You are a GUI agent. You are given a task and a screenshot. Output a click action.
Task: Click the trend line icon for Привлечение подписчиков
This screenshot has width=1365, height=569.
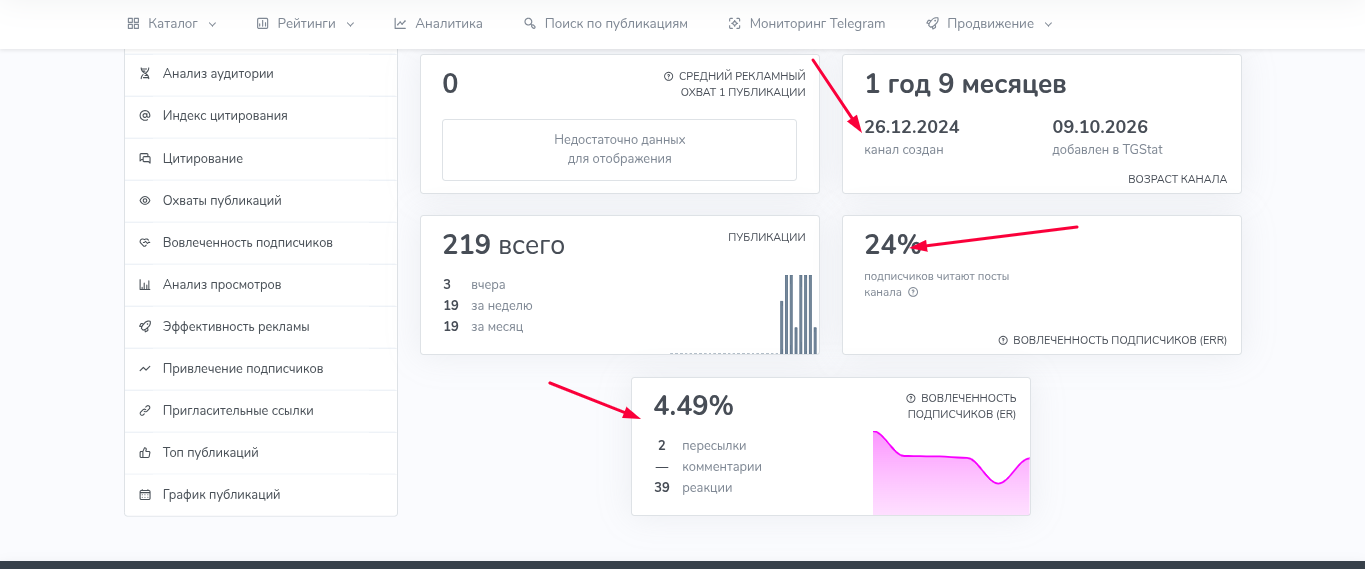[144, 368]
